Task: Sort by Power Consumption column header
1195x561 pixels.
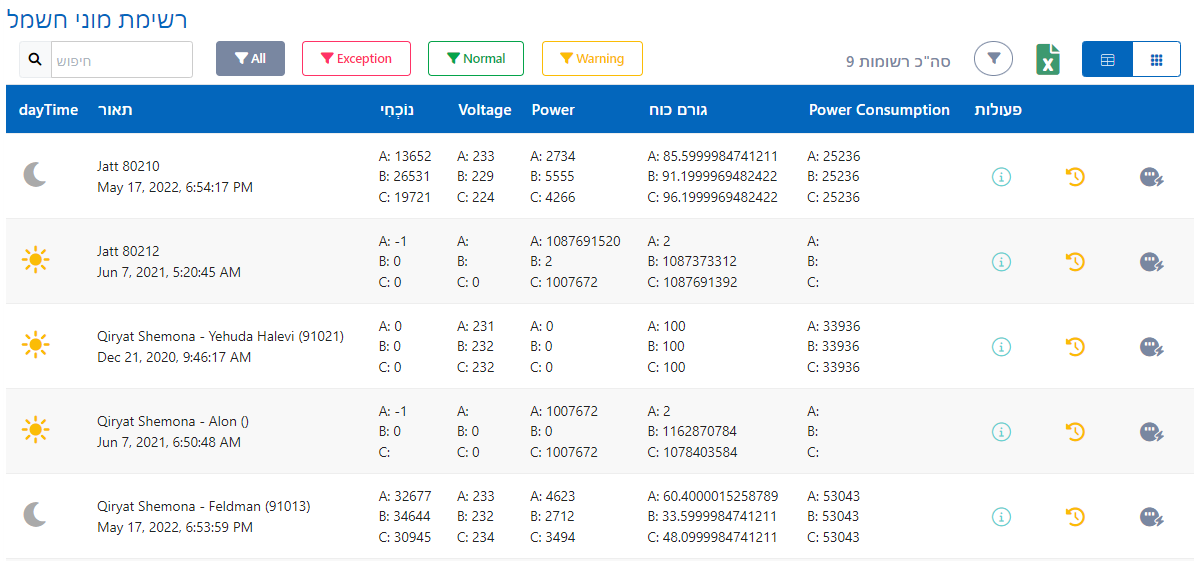Action: pyautogui.click(x=878, y=110)
